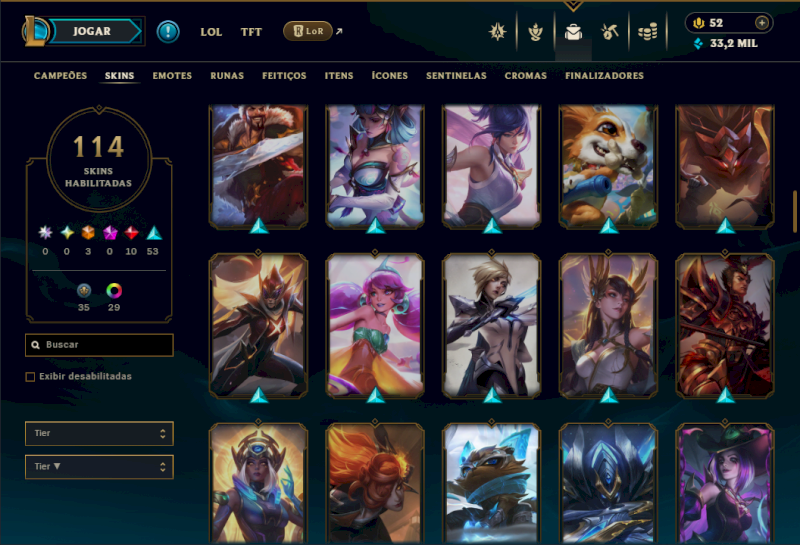The width and height of the screenshot is (800, 545).
Task: Expand the first Tier dropdown
Action: click(x=99, y=433)
